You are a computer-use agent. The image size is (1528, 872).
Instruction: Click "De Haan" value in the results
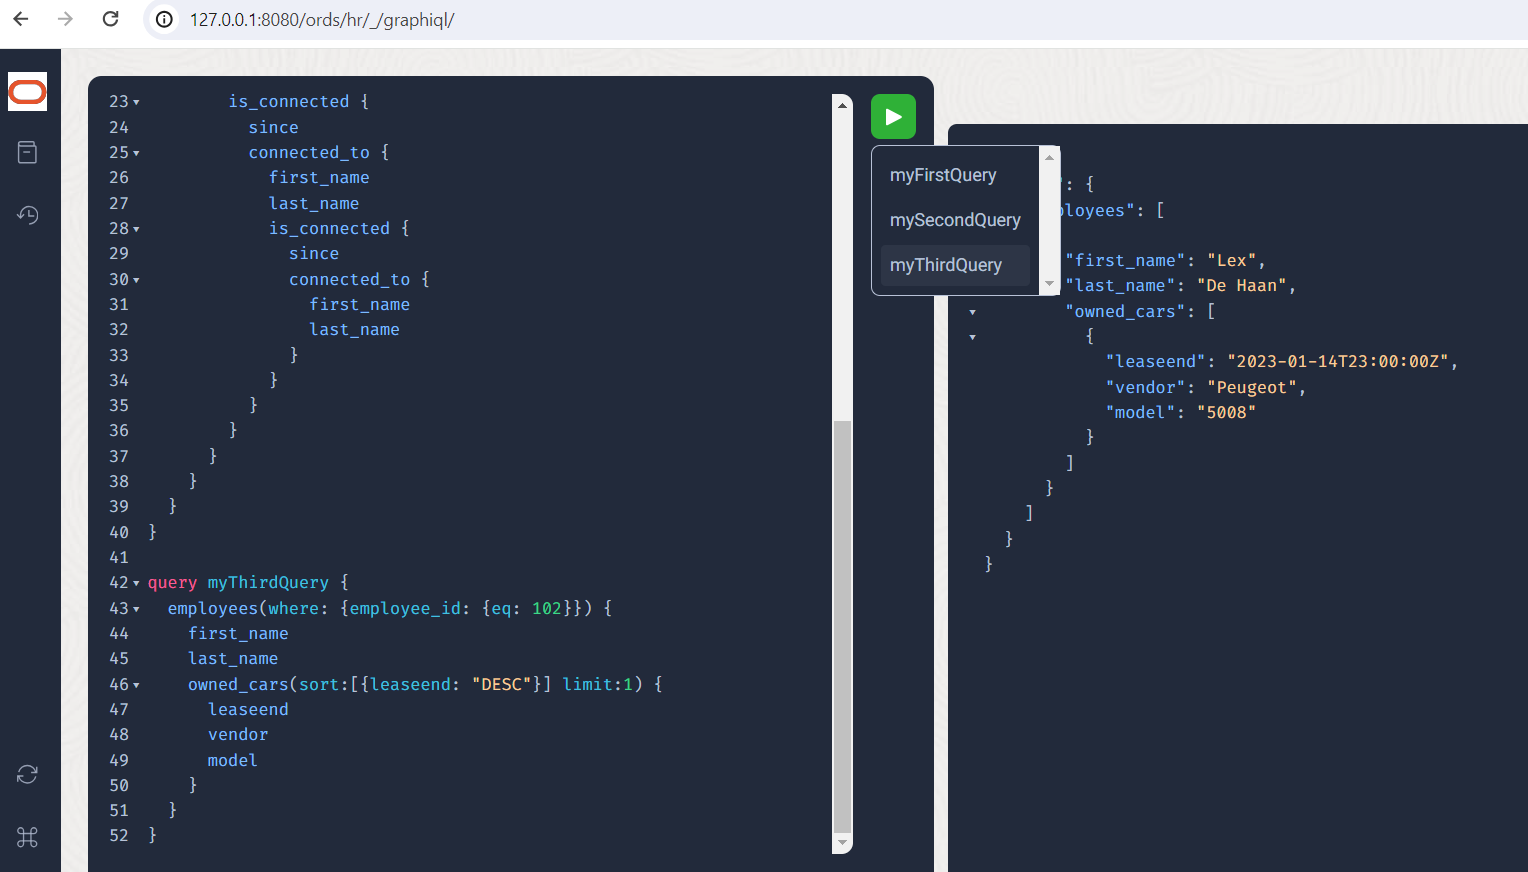pos(1241,285)
